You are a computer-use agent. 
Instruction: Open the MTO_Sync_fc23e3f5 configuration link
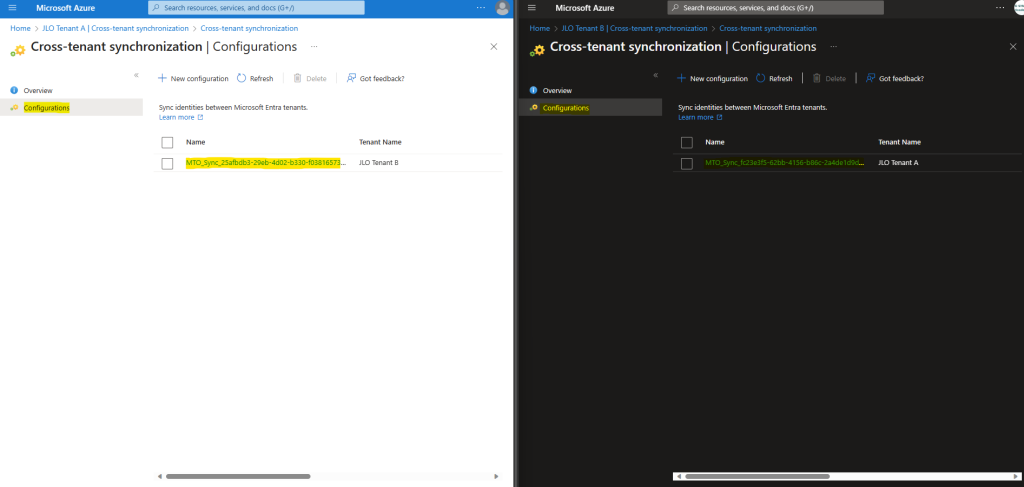[785, 163]
